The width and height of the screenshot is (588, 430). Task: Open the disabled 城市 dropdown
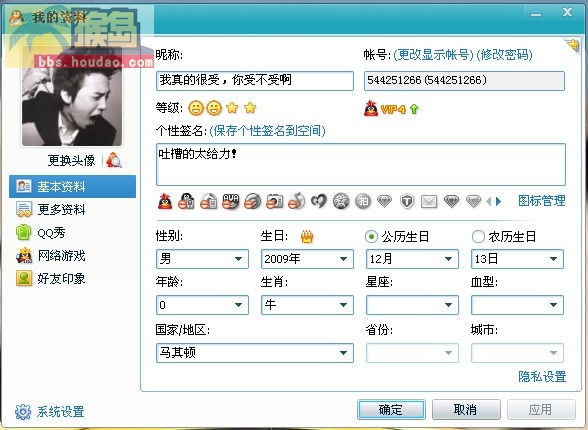[517, 353]
